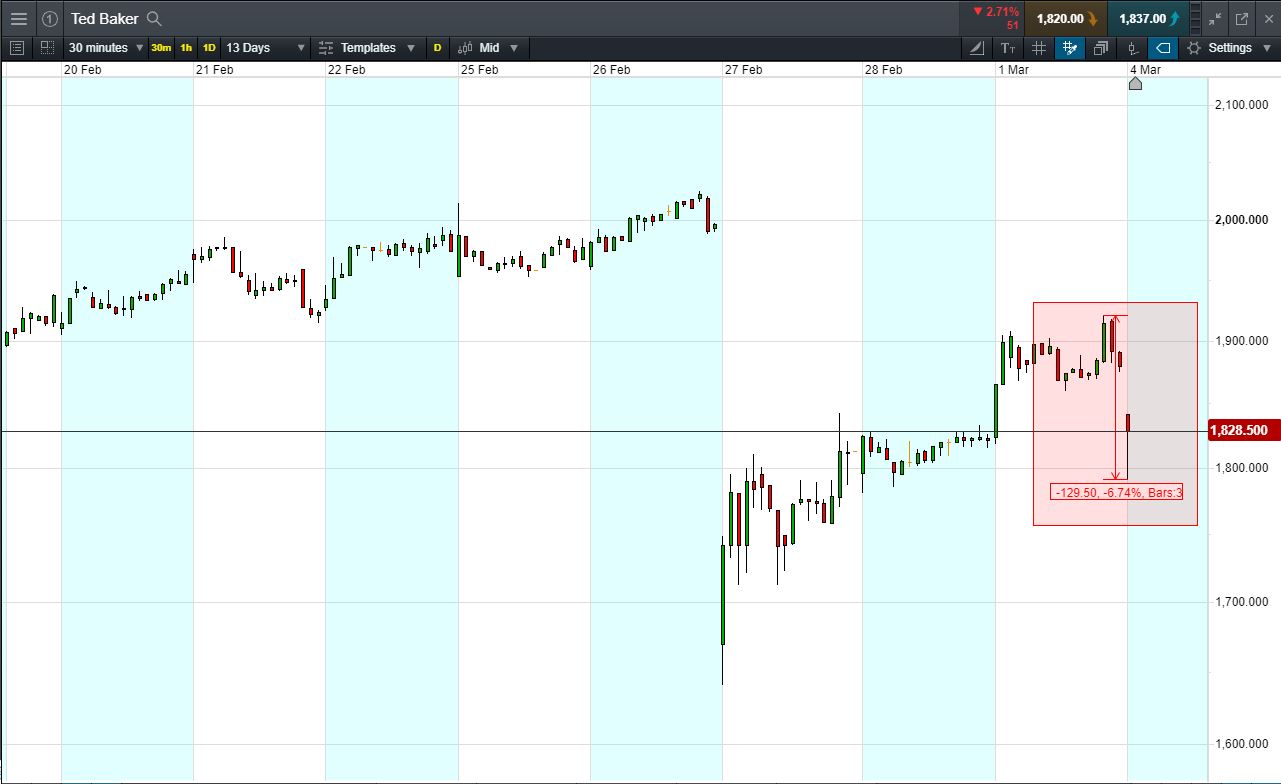The width and height of the screenshot is (1281, 784).
Task: Switch to the 1D quick interval
Action: [209, 47]
